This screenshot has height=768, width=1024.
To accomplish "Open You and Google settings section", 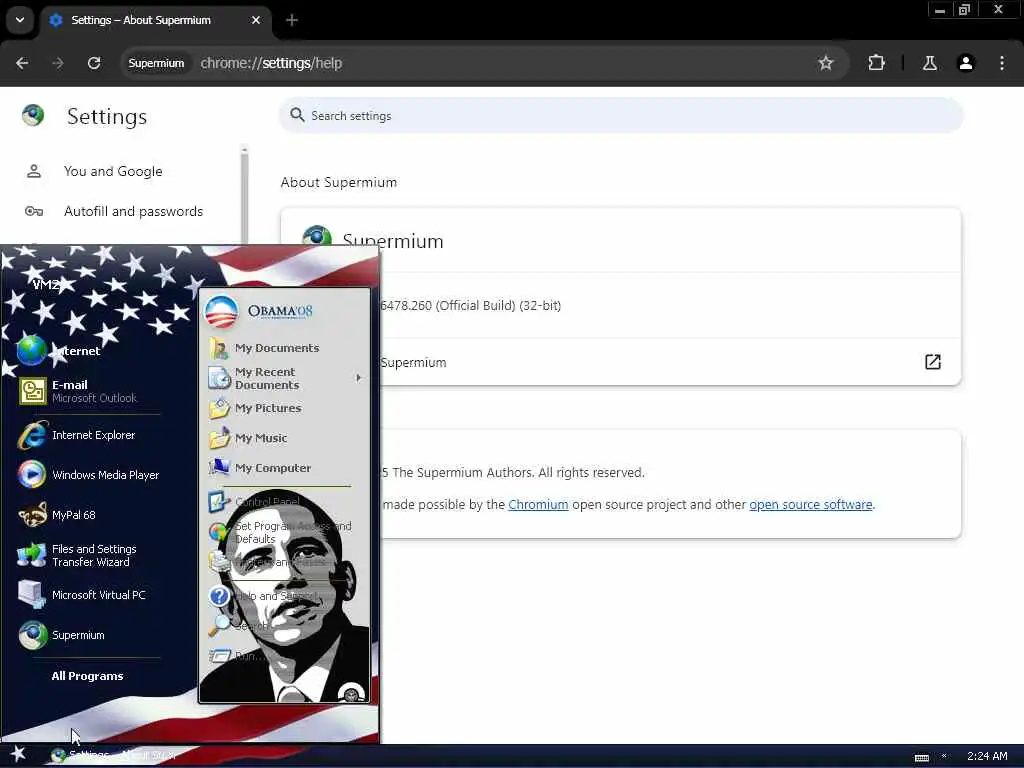I will click(113, 171).
